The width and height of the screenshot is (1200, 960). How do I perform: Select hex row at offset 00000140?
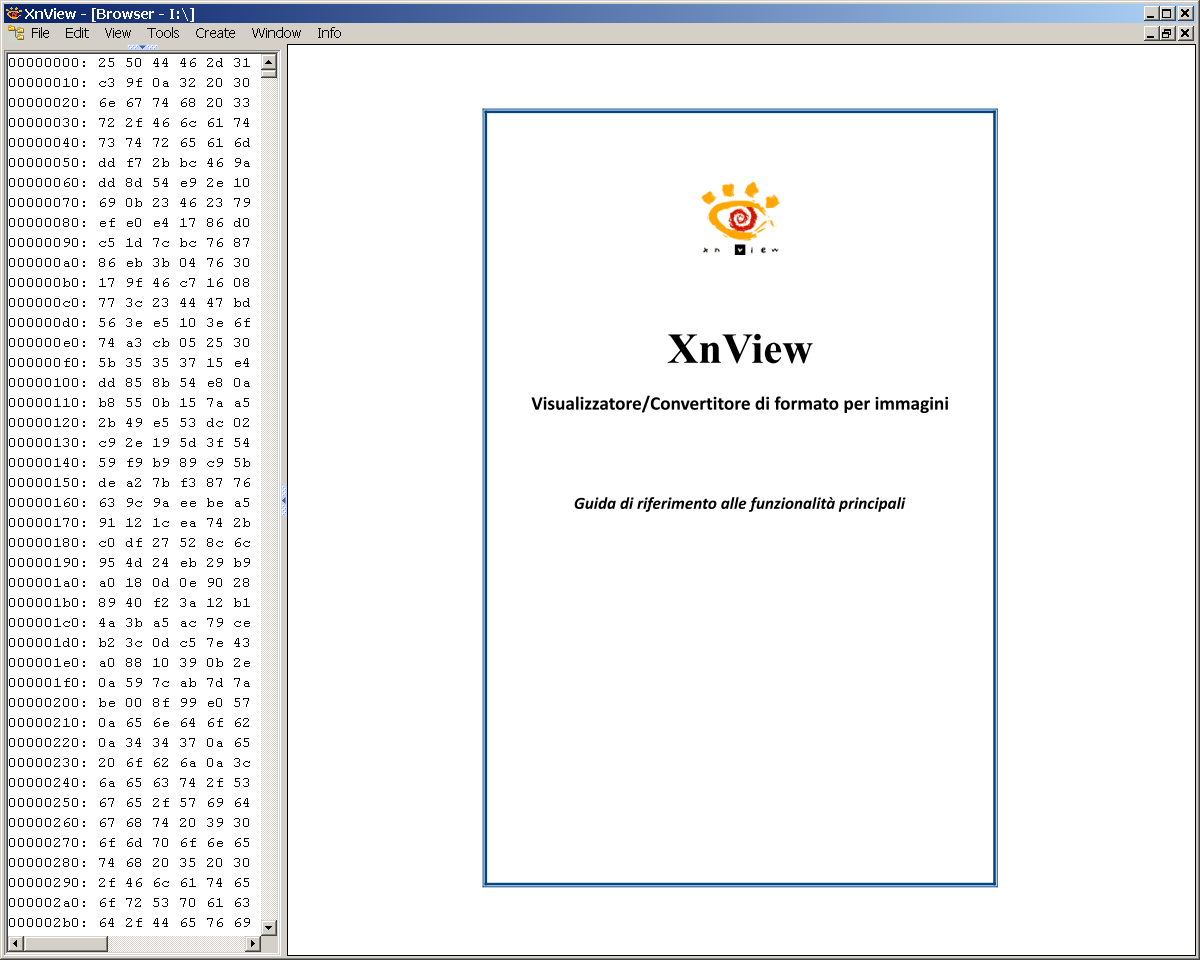tap(130, 462)
